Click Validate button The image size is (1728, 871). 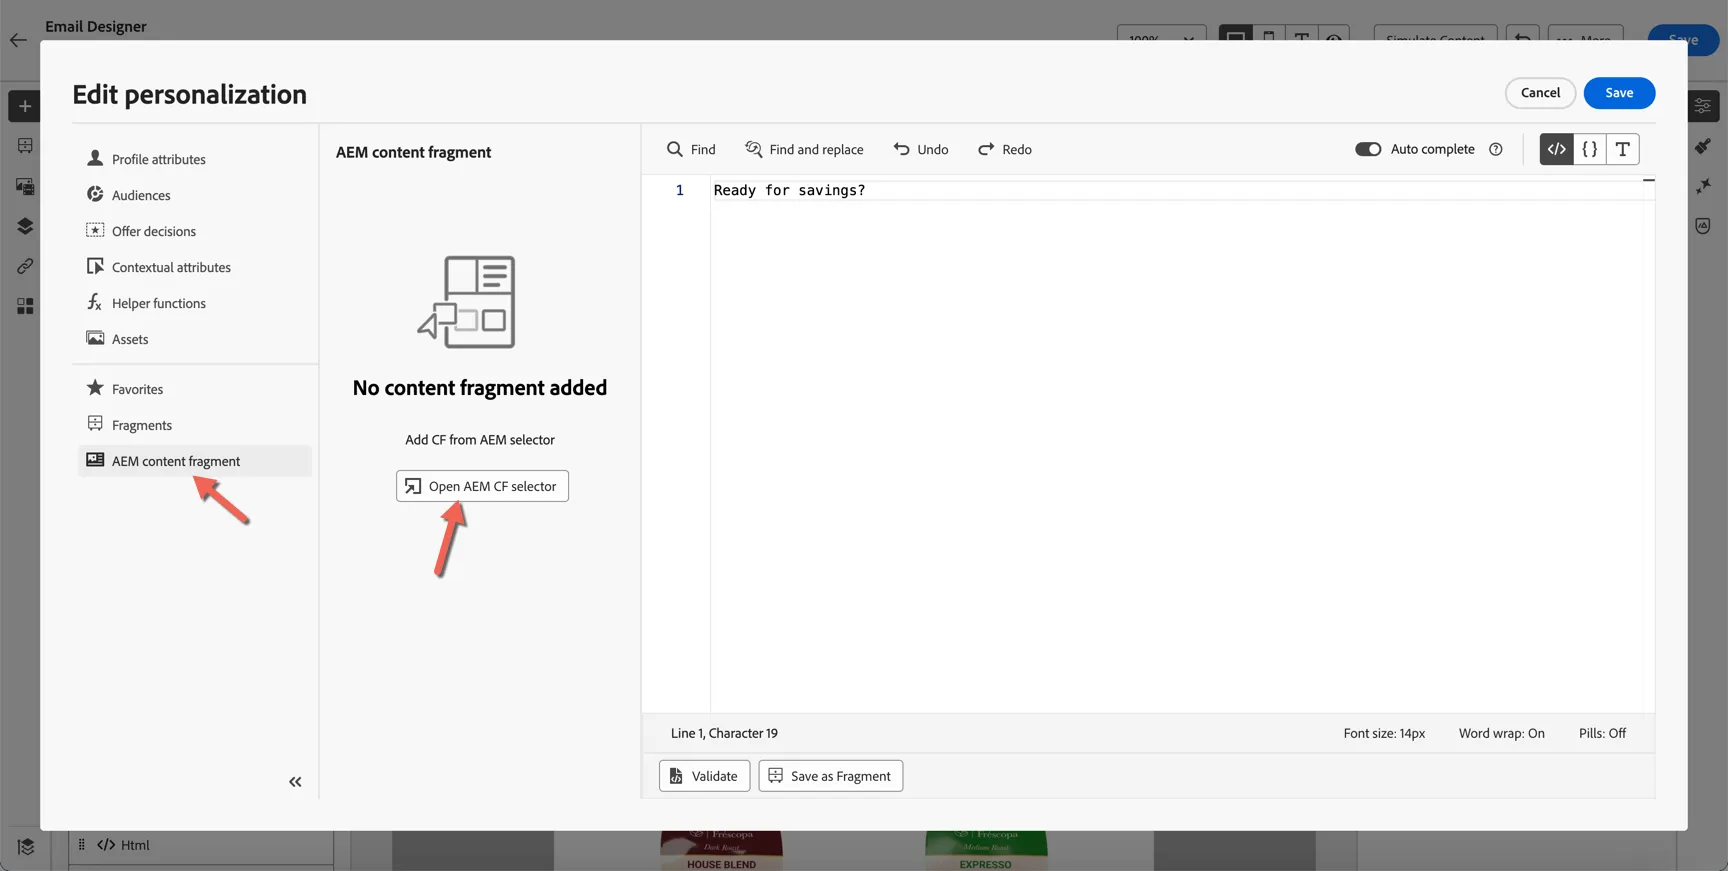[704, 776]
